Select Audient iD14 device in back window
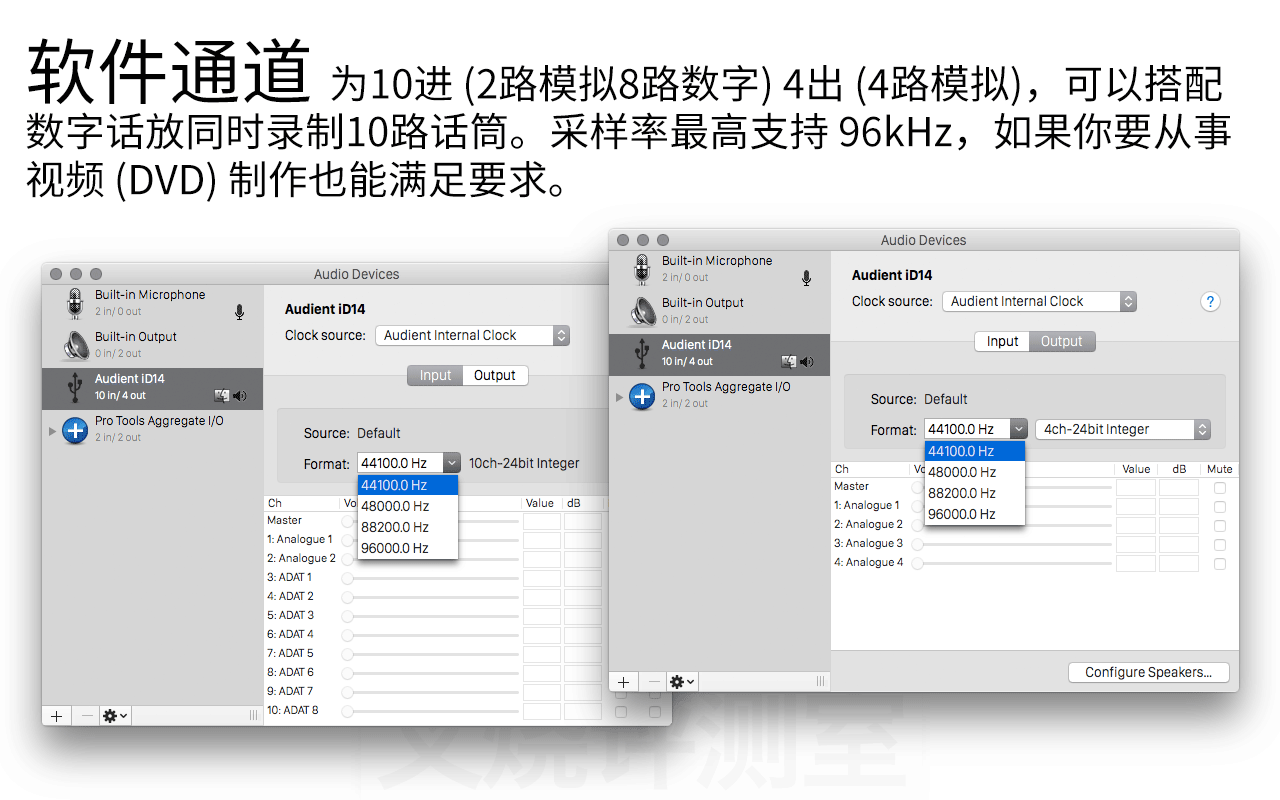The height and width of the screenshot is (800, 1280). [x=152, y=388]
